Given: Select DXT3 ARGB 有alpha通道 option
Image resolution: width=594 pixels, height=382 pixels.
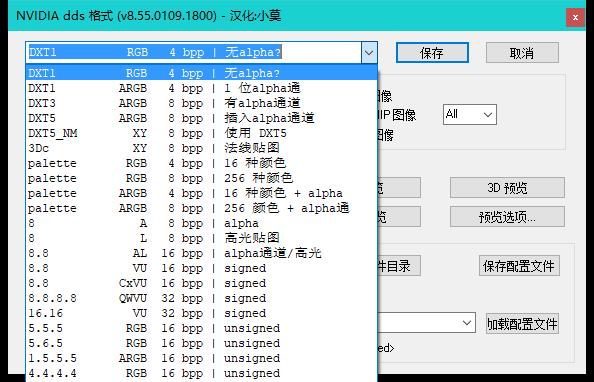Looking at the screenshot, I should (202, 103).
